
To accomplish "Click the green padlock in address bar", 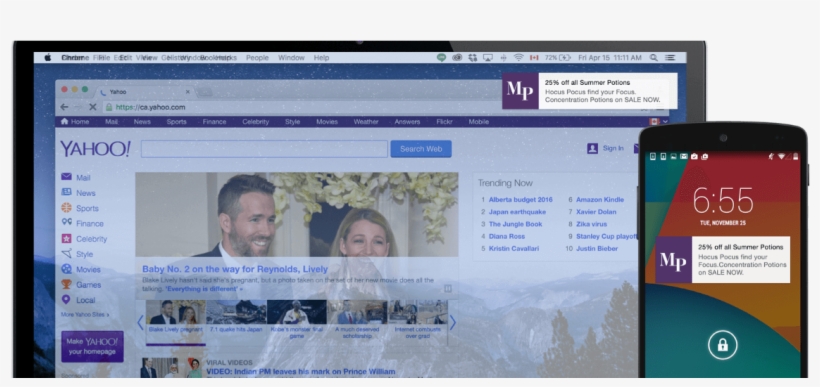I will coord(109,107).
